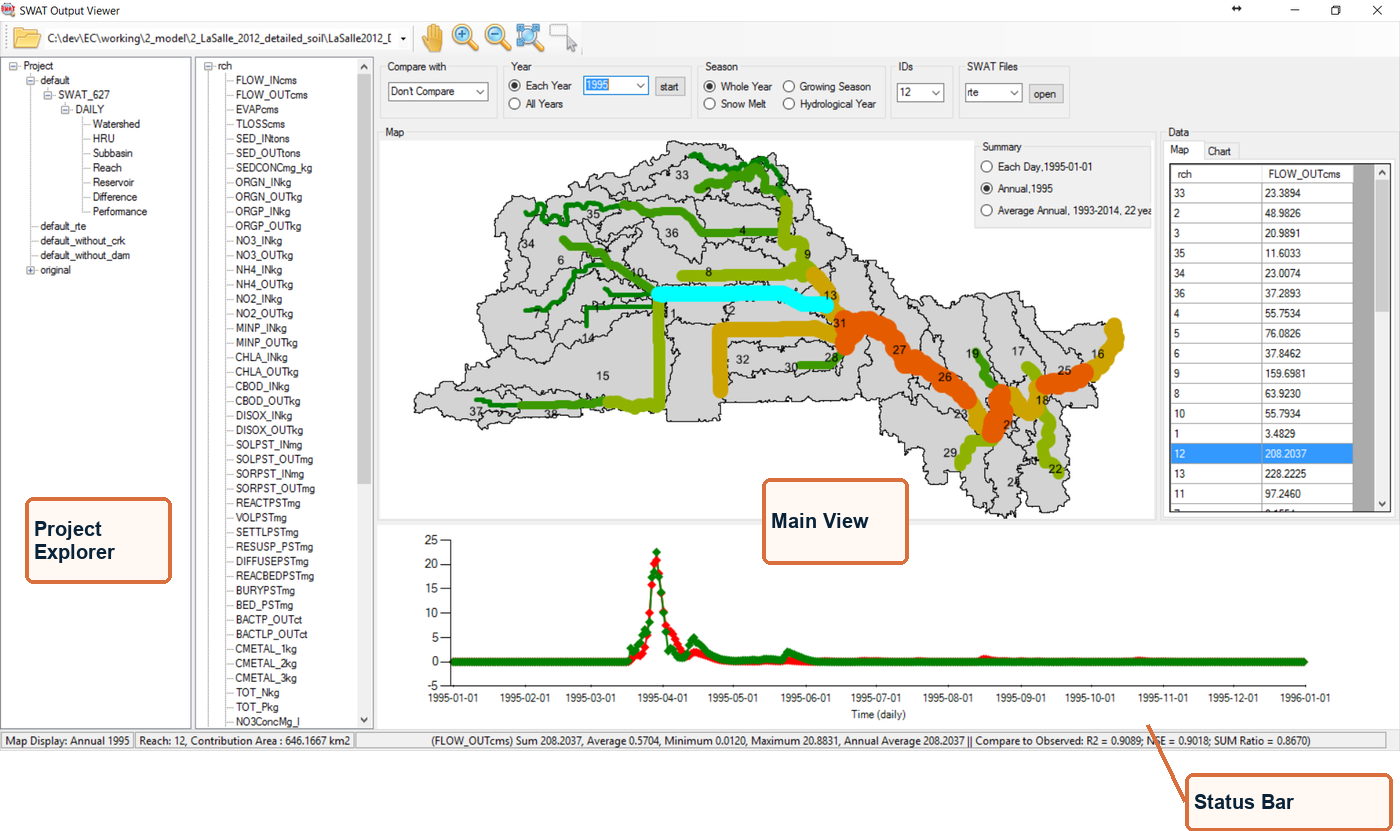
Task: Open the project folder icon
Action: (27, 38)
